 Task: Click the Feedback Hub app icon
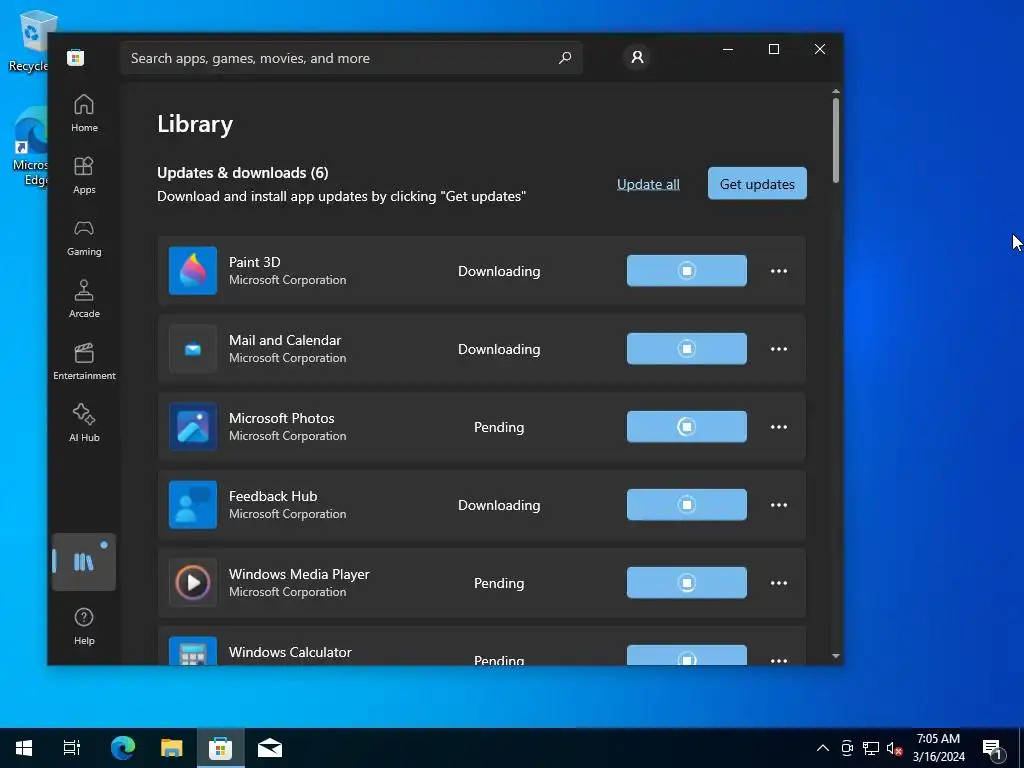[193, 505]
